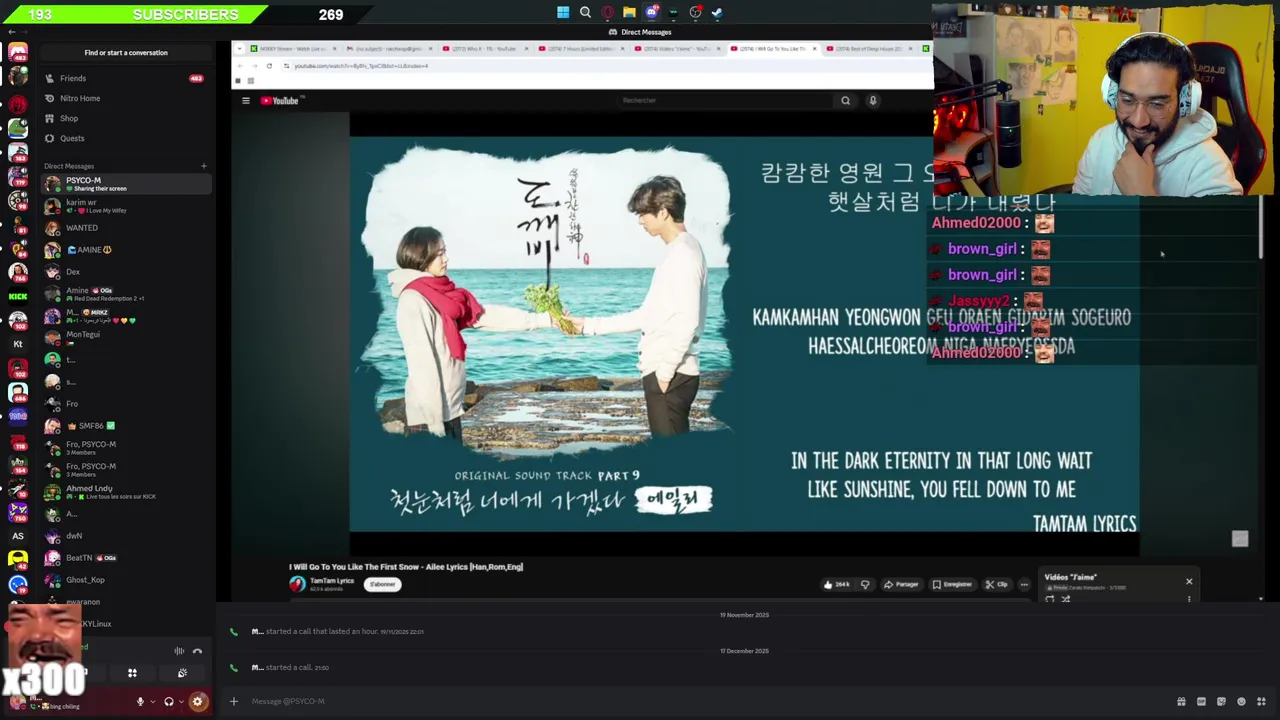Reload the browser page

point(269,66)
